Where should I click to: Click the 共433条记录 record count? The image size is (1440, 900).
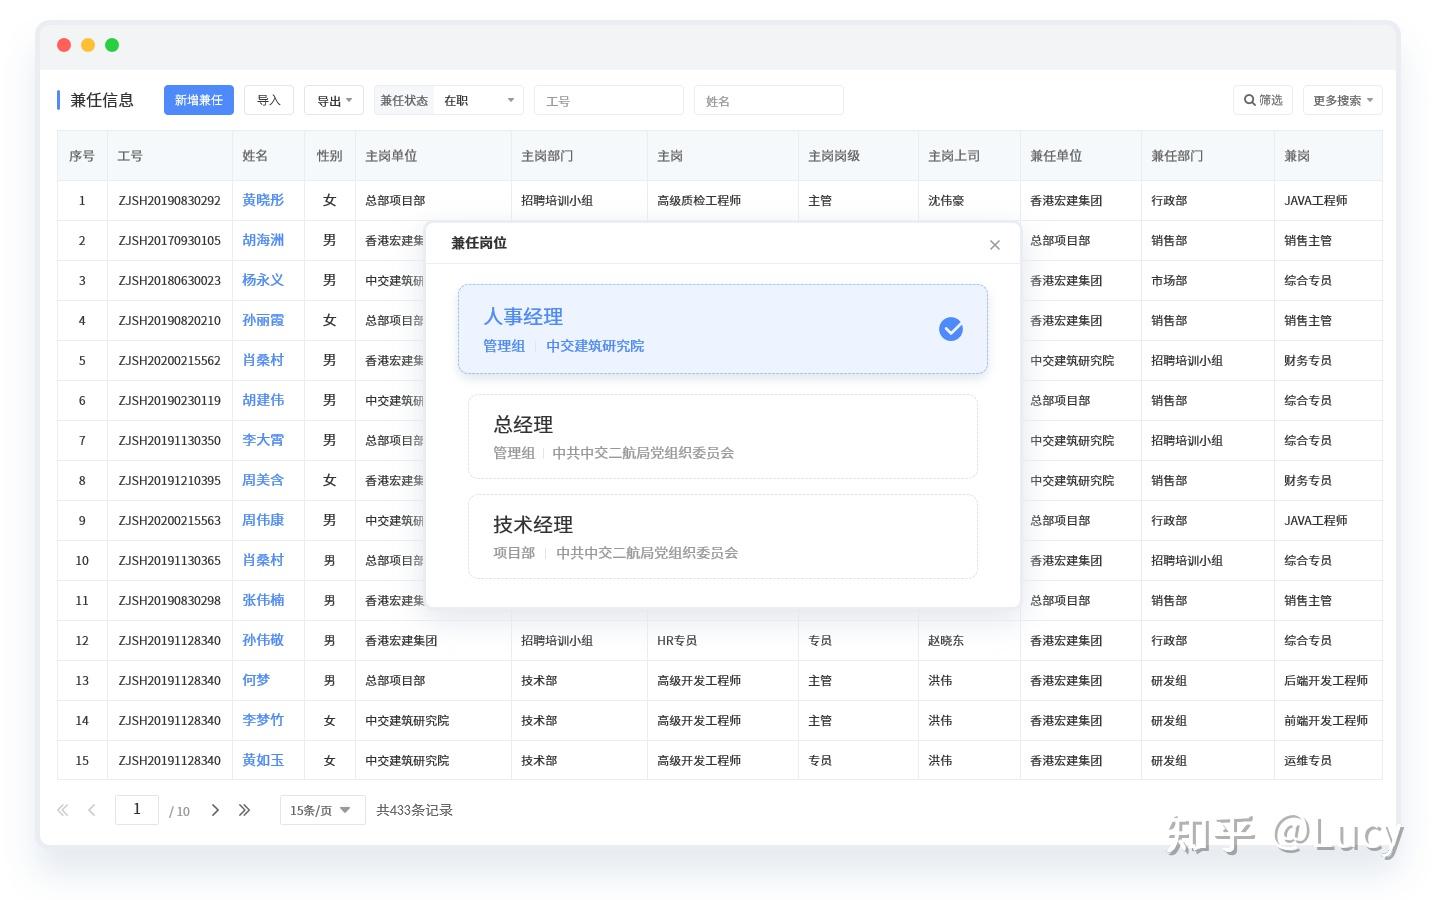coord(414,810)
